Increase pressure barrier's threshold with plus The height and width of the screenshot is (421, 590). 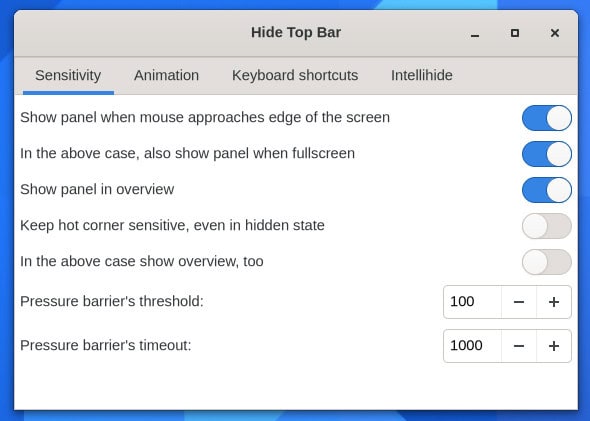pyautogui.click(x=554, y=302)
